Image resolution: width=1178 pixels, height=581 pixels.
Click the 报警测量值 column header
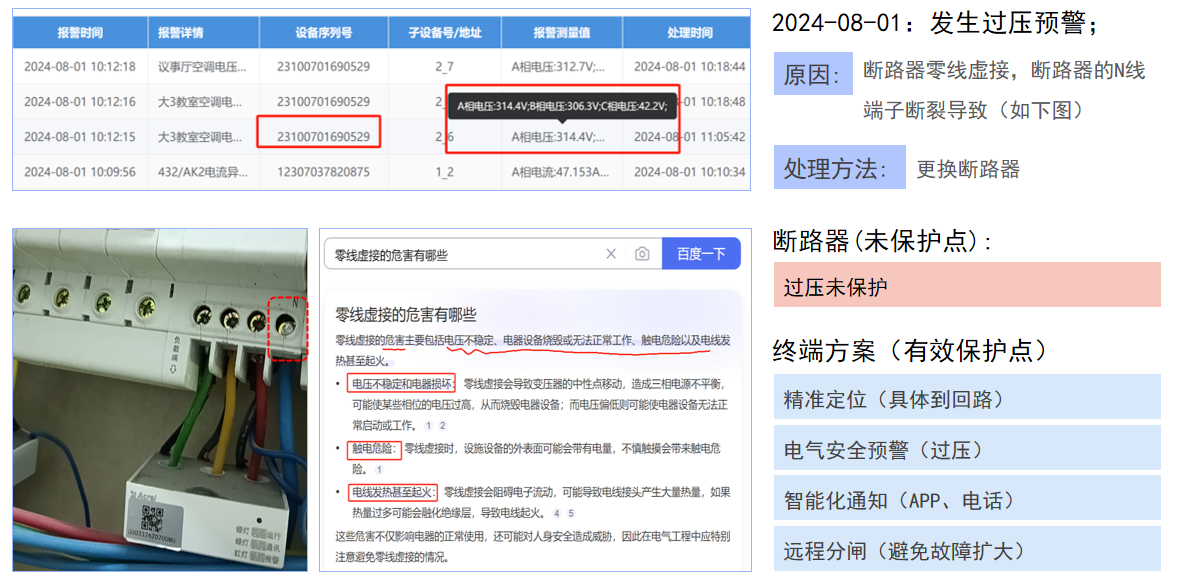561,33
